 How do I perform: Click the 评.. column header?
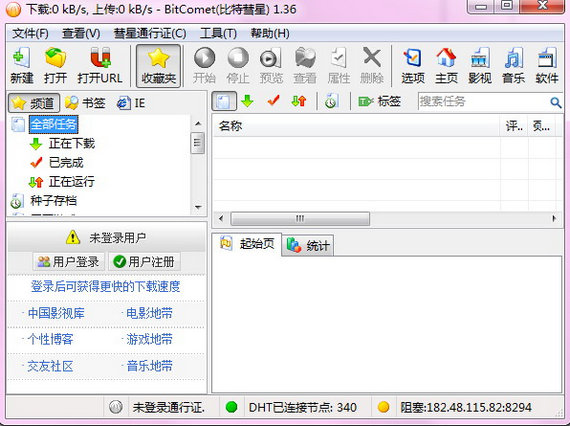(514, 126)
